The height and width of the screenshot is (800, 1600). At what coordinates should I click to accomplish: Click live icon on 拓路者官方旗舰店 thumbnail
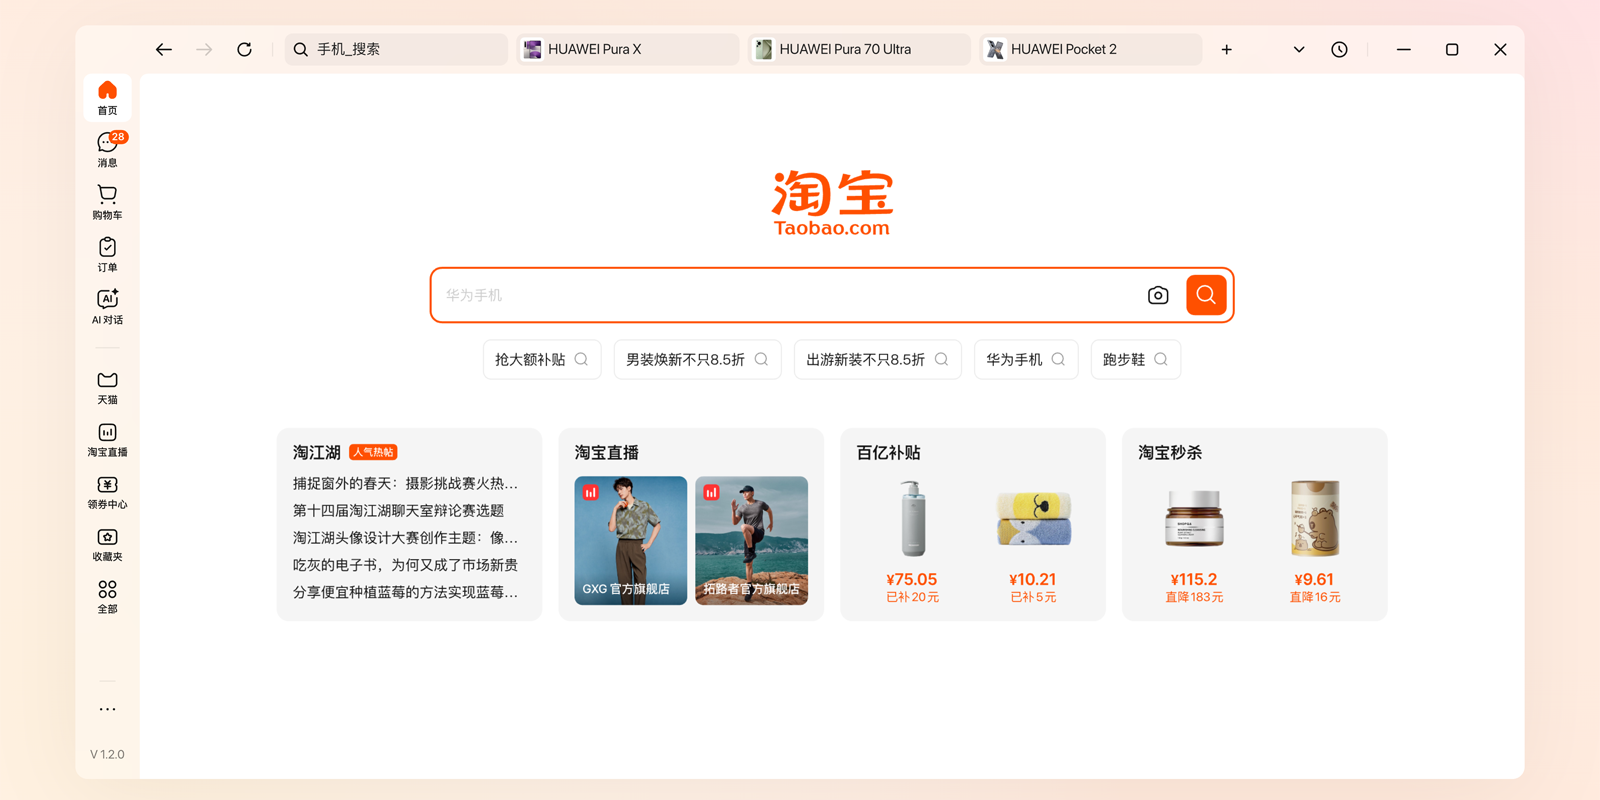point(711,492)
